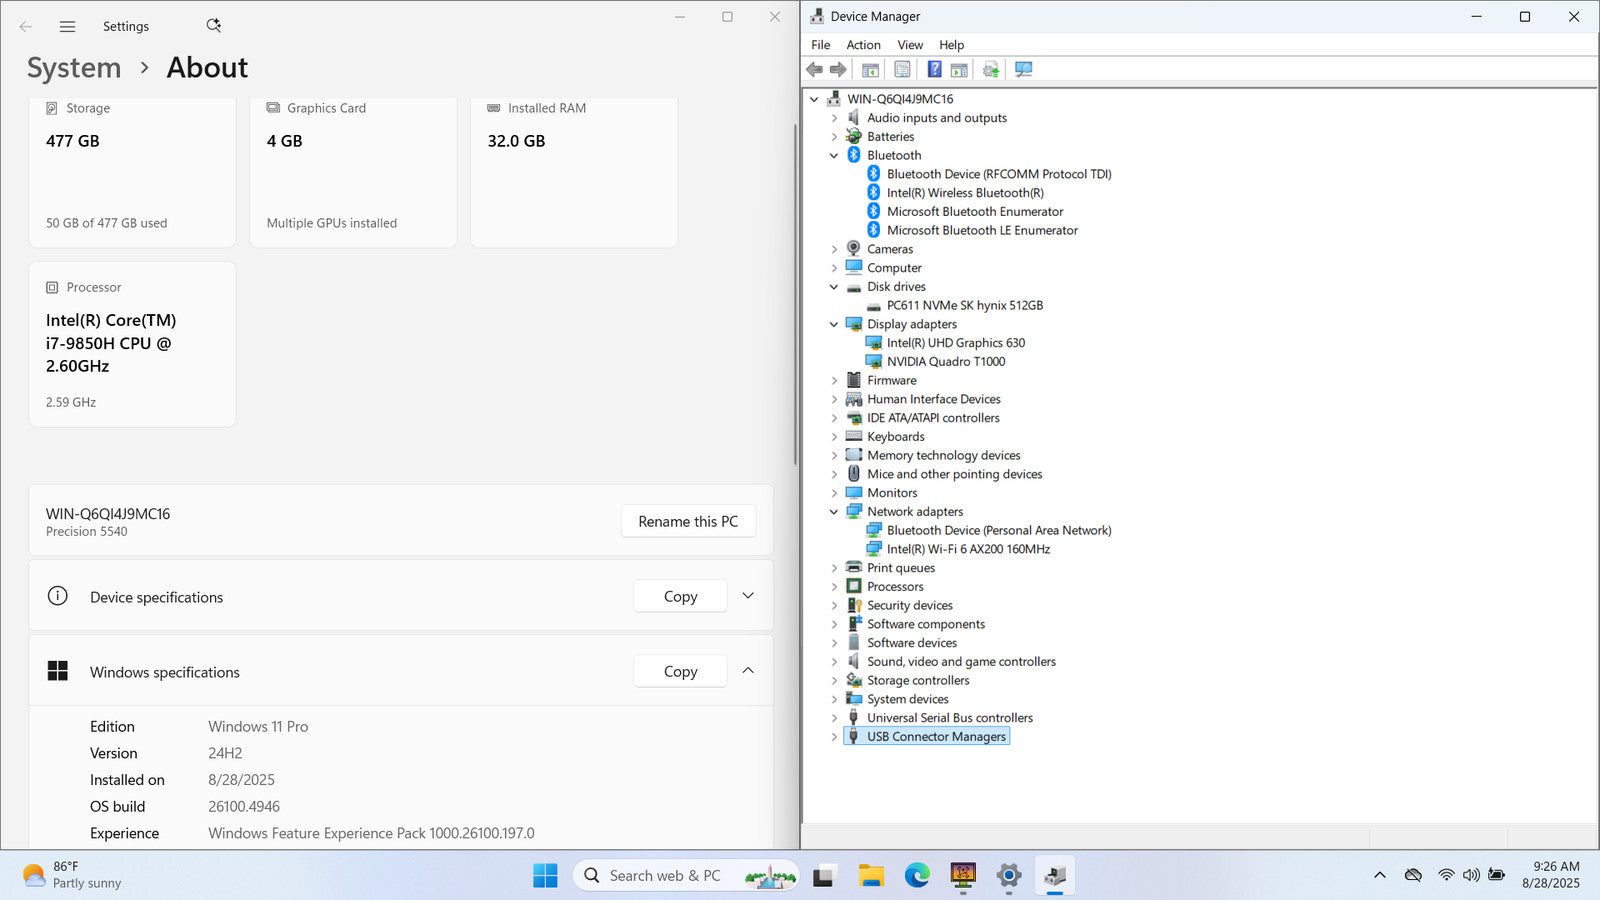Image resolution: width=1600 pixels, height=900 pixels.
Task: Open Task View on the taskbar
Action: (824, 875)
